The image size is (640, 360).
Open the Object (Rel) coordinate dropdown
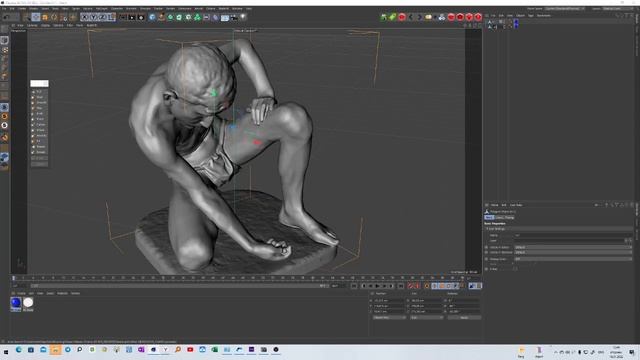(389, 317)
